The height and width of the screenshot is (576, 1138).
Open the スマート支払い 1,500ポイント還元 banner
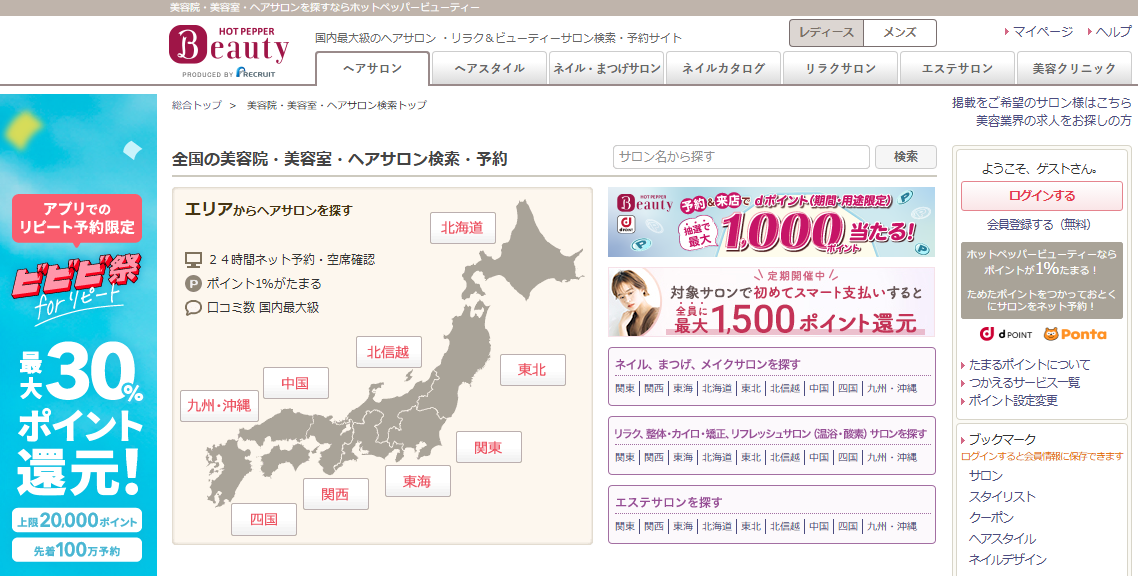771,302
